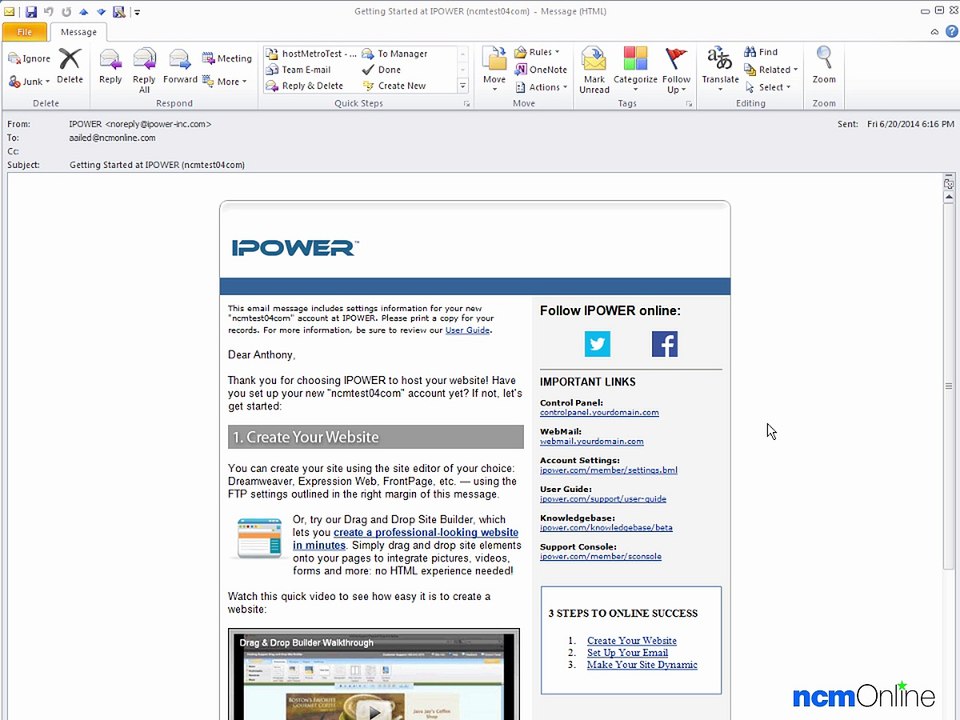
Task: Open the Related dropdown
Action: (x=771, y=70)
